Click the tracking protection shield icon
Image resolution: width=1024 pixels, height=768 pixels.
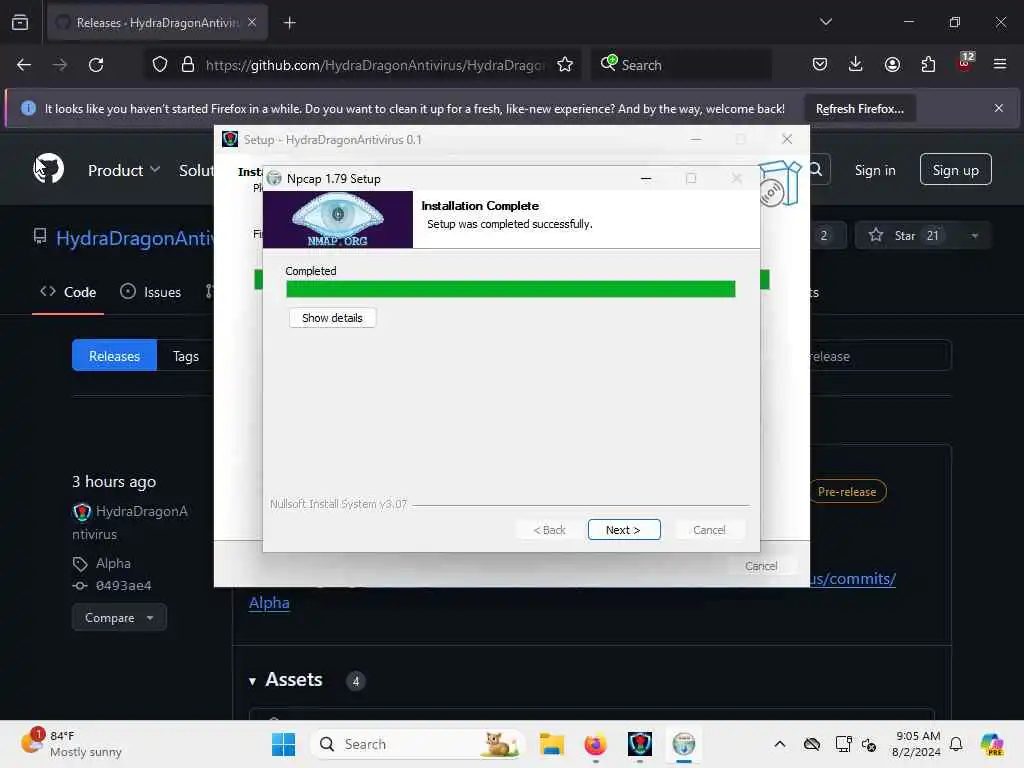click(x=160, y=65)
